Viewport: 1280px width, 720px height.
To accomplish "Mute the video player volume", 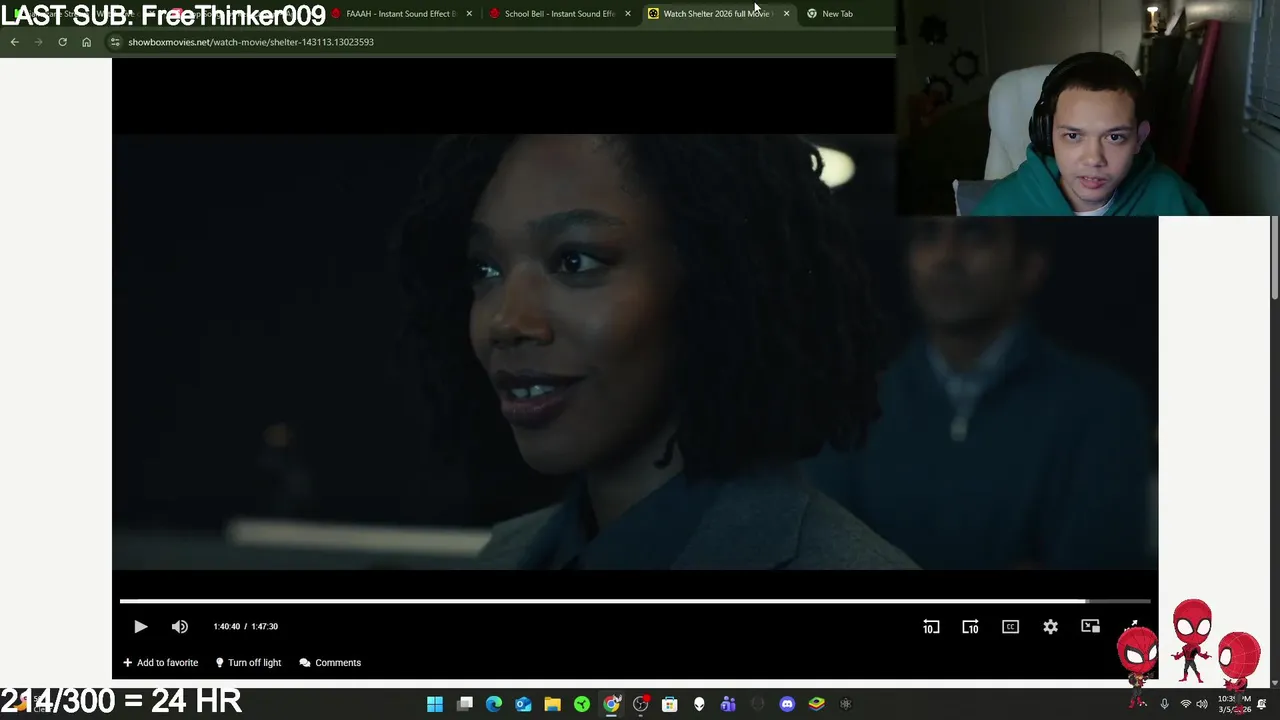I will click(x=180, y=626).
